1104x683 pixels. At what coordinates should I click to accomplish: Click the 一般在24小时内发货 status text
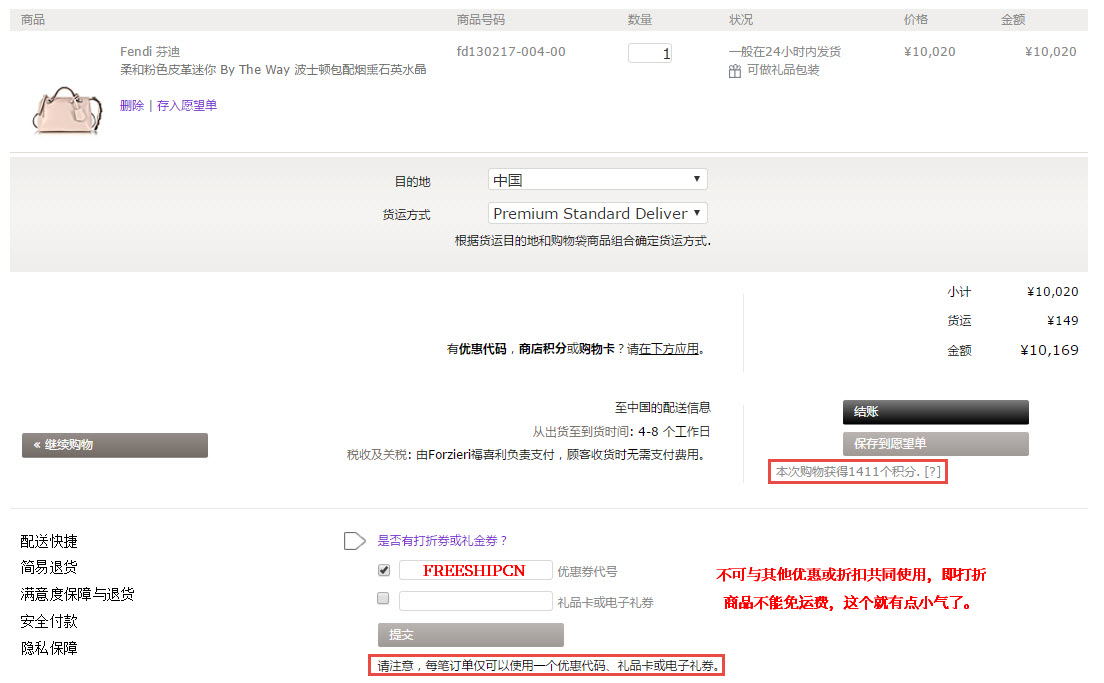[x=784, y=51]
